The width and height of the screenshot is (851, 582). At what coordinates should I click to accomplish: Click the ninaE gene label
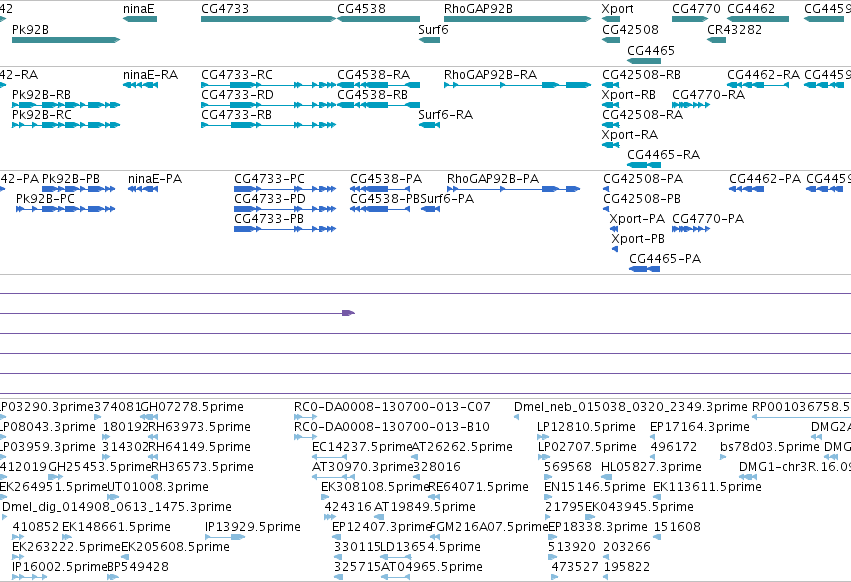pyautogui.click(x=138, y=9)
